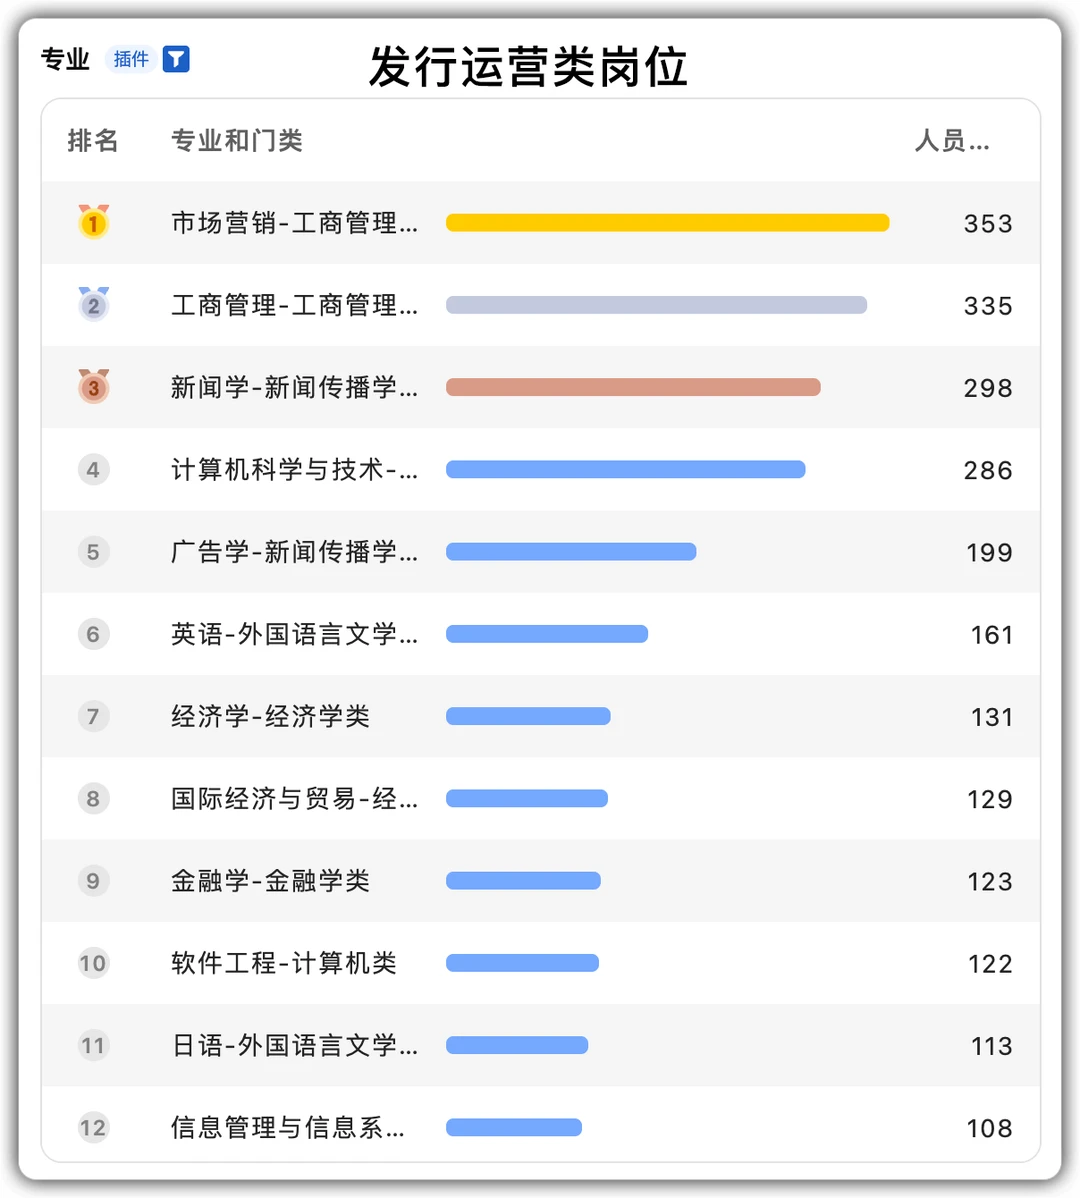Click the 插件 plugin tag

131,60
